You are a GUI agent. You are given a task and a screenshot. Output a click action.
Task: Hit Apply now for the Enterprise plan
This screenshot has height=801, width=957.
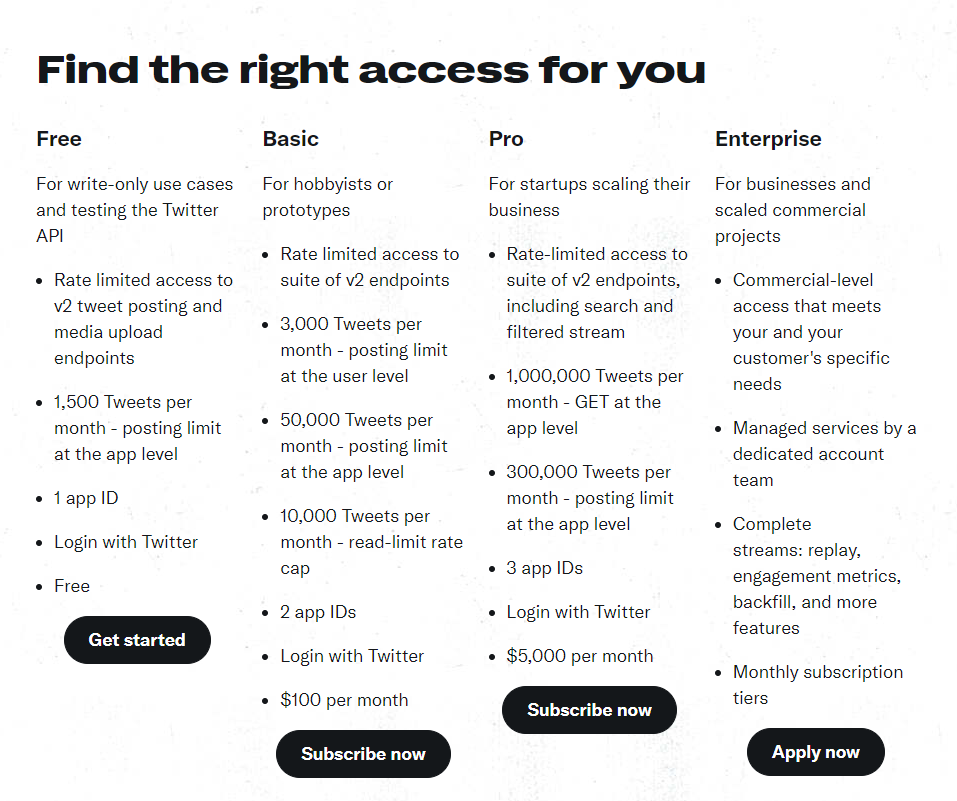coord(815,752)
